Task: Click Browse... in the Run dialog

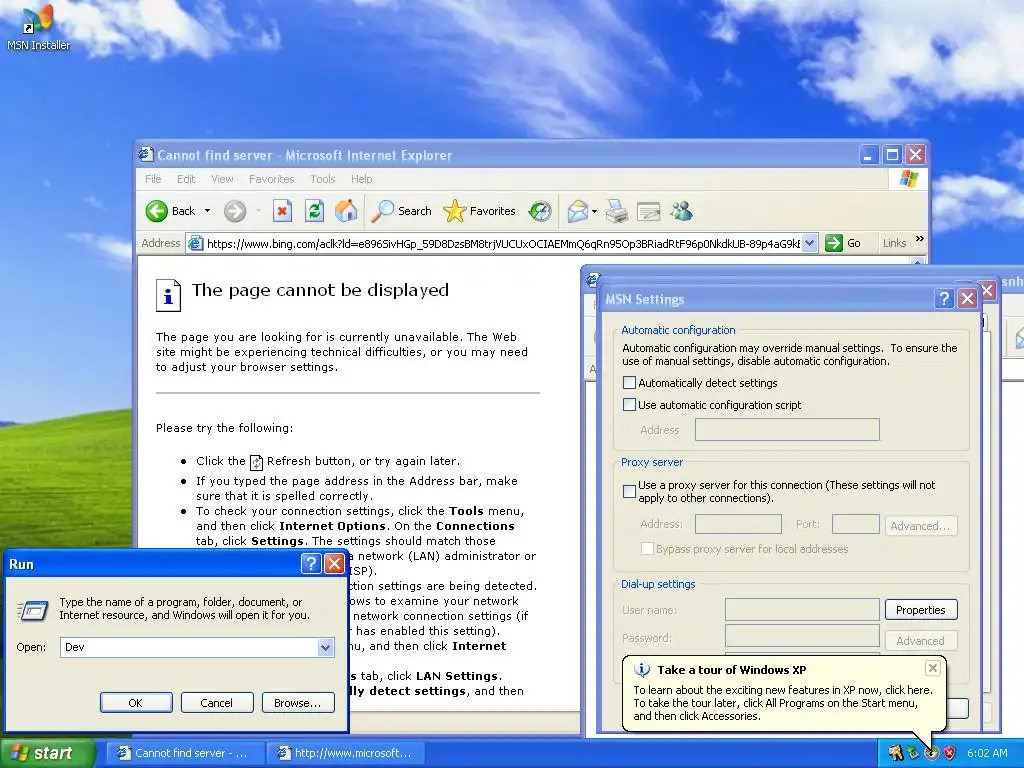Action: (x=298, y=703)
